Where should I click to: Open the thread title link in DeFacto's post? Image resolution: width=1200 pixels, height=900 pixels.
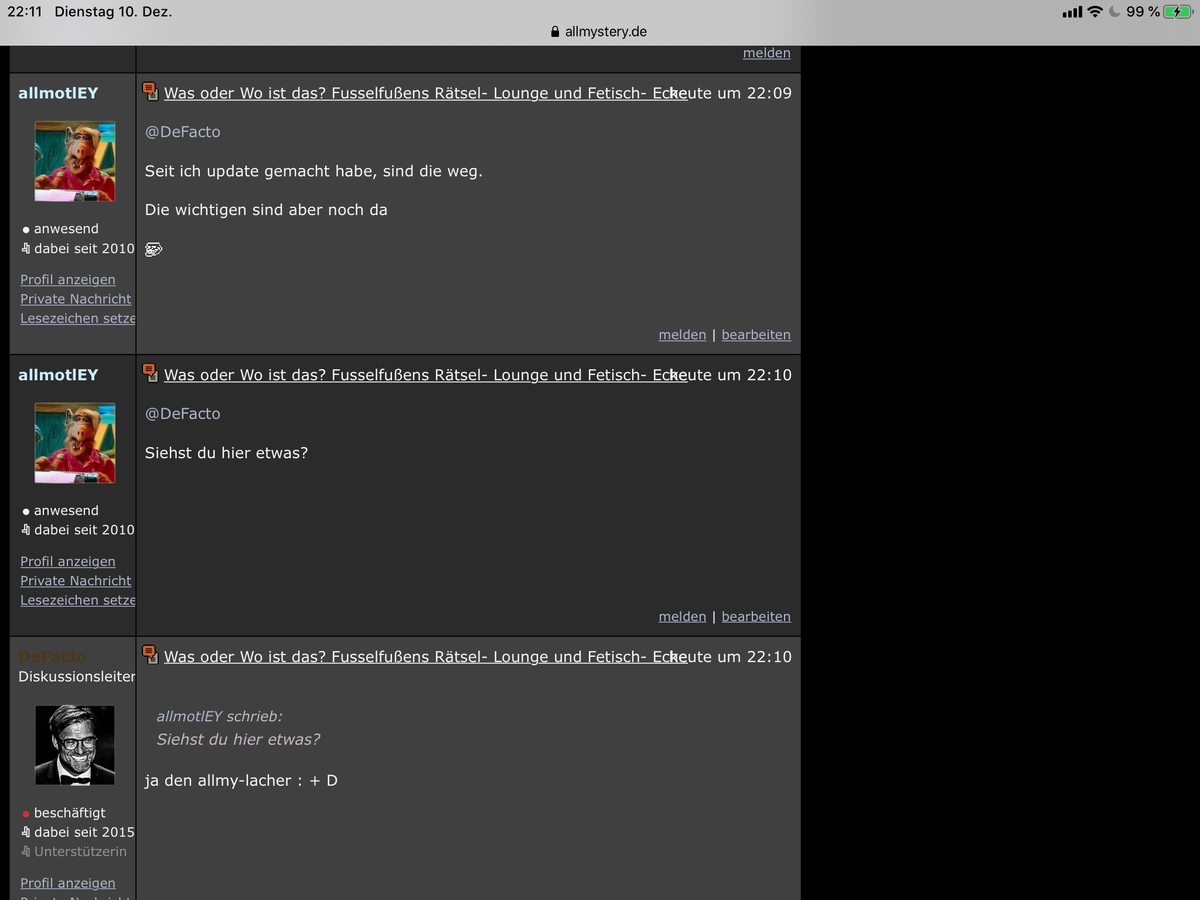pyautogui.click(x=425, y=657)
